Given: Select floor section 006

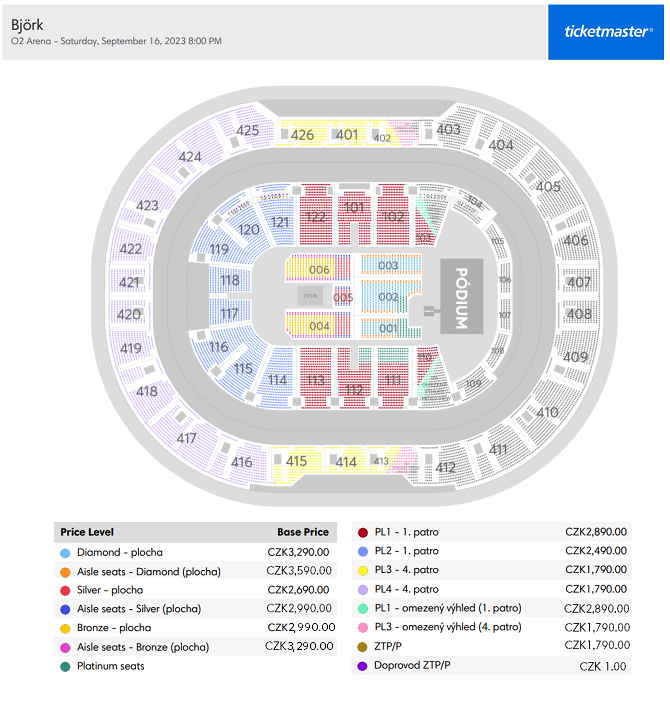Looking at the screenshot, I should coord(318,268).
